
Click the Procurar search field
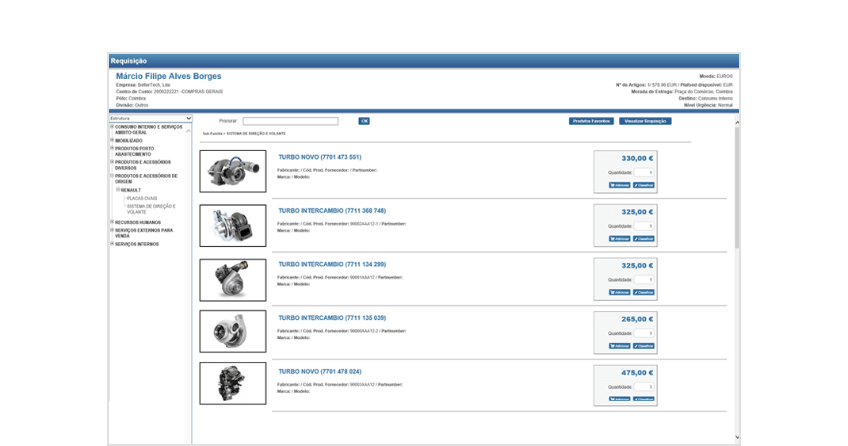click(290, 121)
